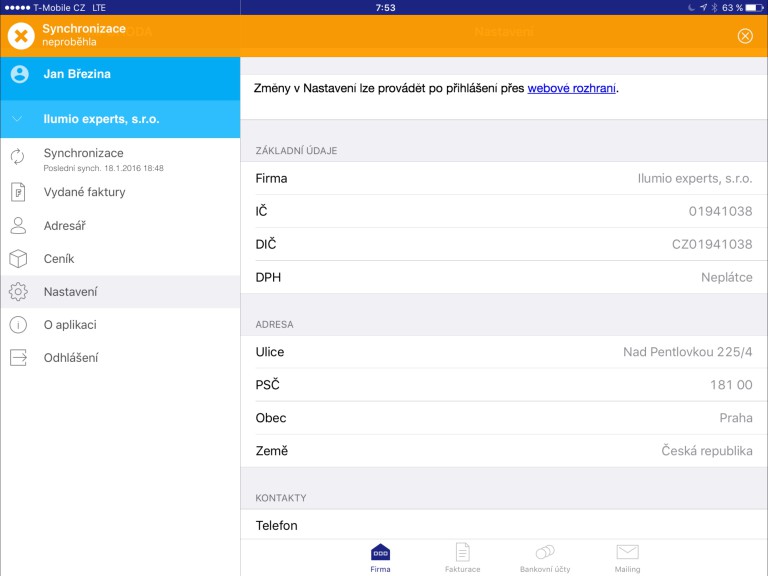768x576 pixels.
Task: Open Vydané faktury invoice list
Action: click(x=84, y=192)
